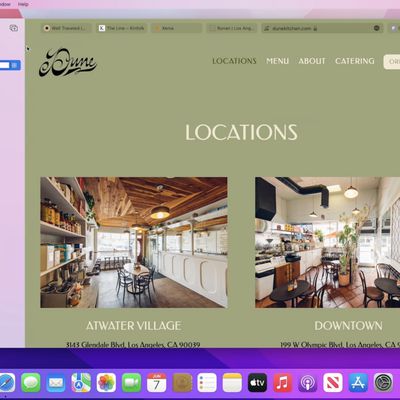Click the DOWNTOWN heading

point(348,326)
